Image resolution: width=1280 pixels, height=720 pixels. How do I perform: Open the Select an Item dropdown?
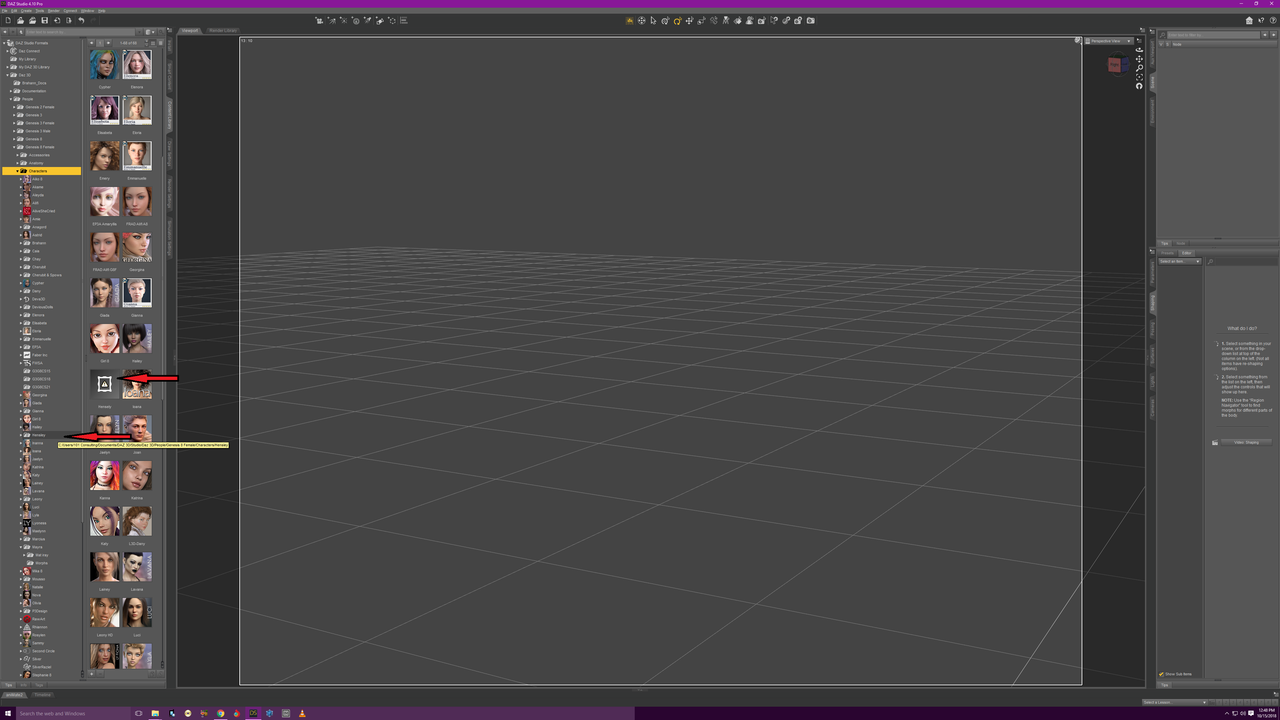click(1180, 261)
